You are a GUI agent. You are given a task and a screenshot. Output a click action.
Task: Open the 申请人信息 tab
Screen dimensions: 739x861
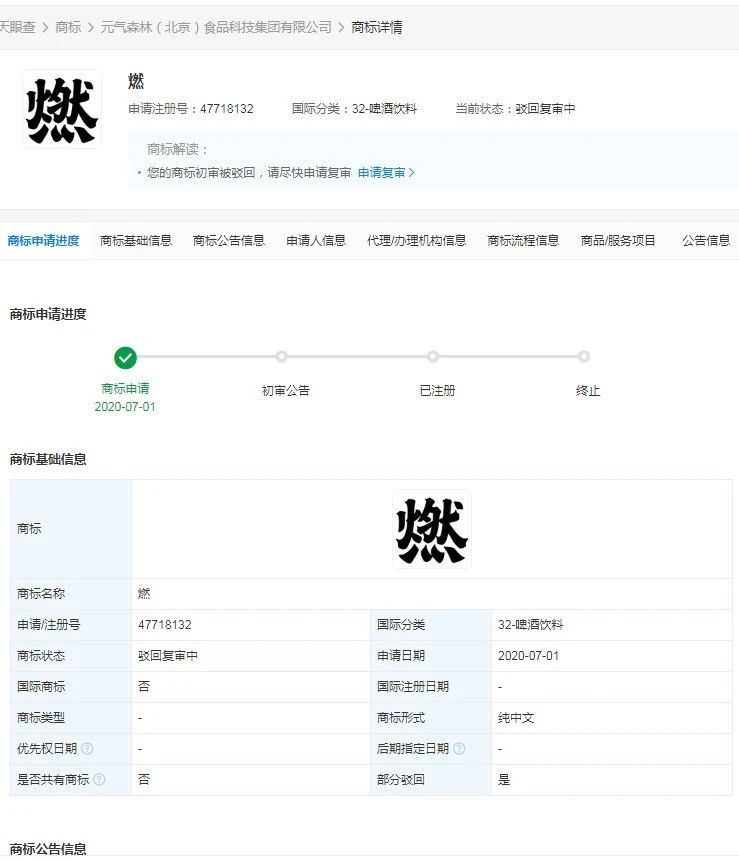click(316, 241)
